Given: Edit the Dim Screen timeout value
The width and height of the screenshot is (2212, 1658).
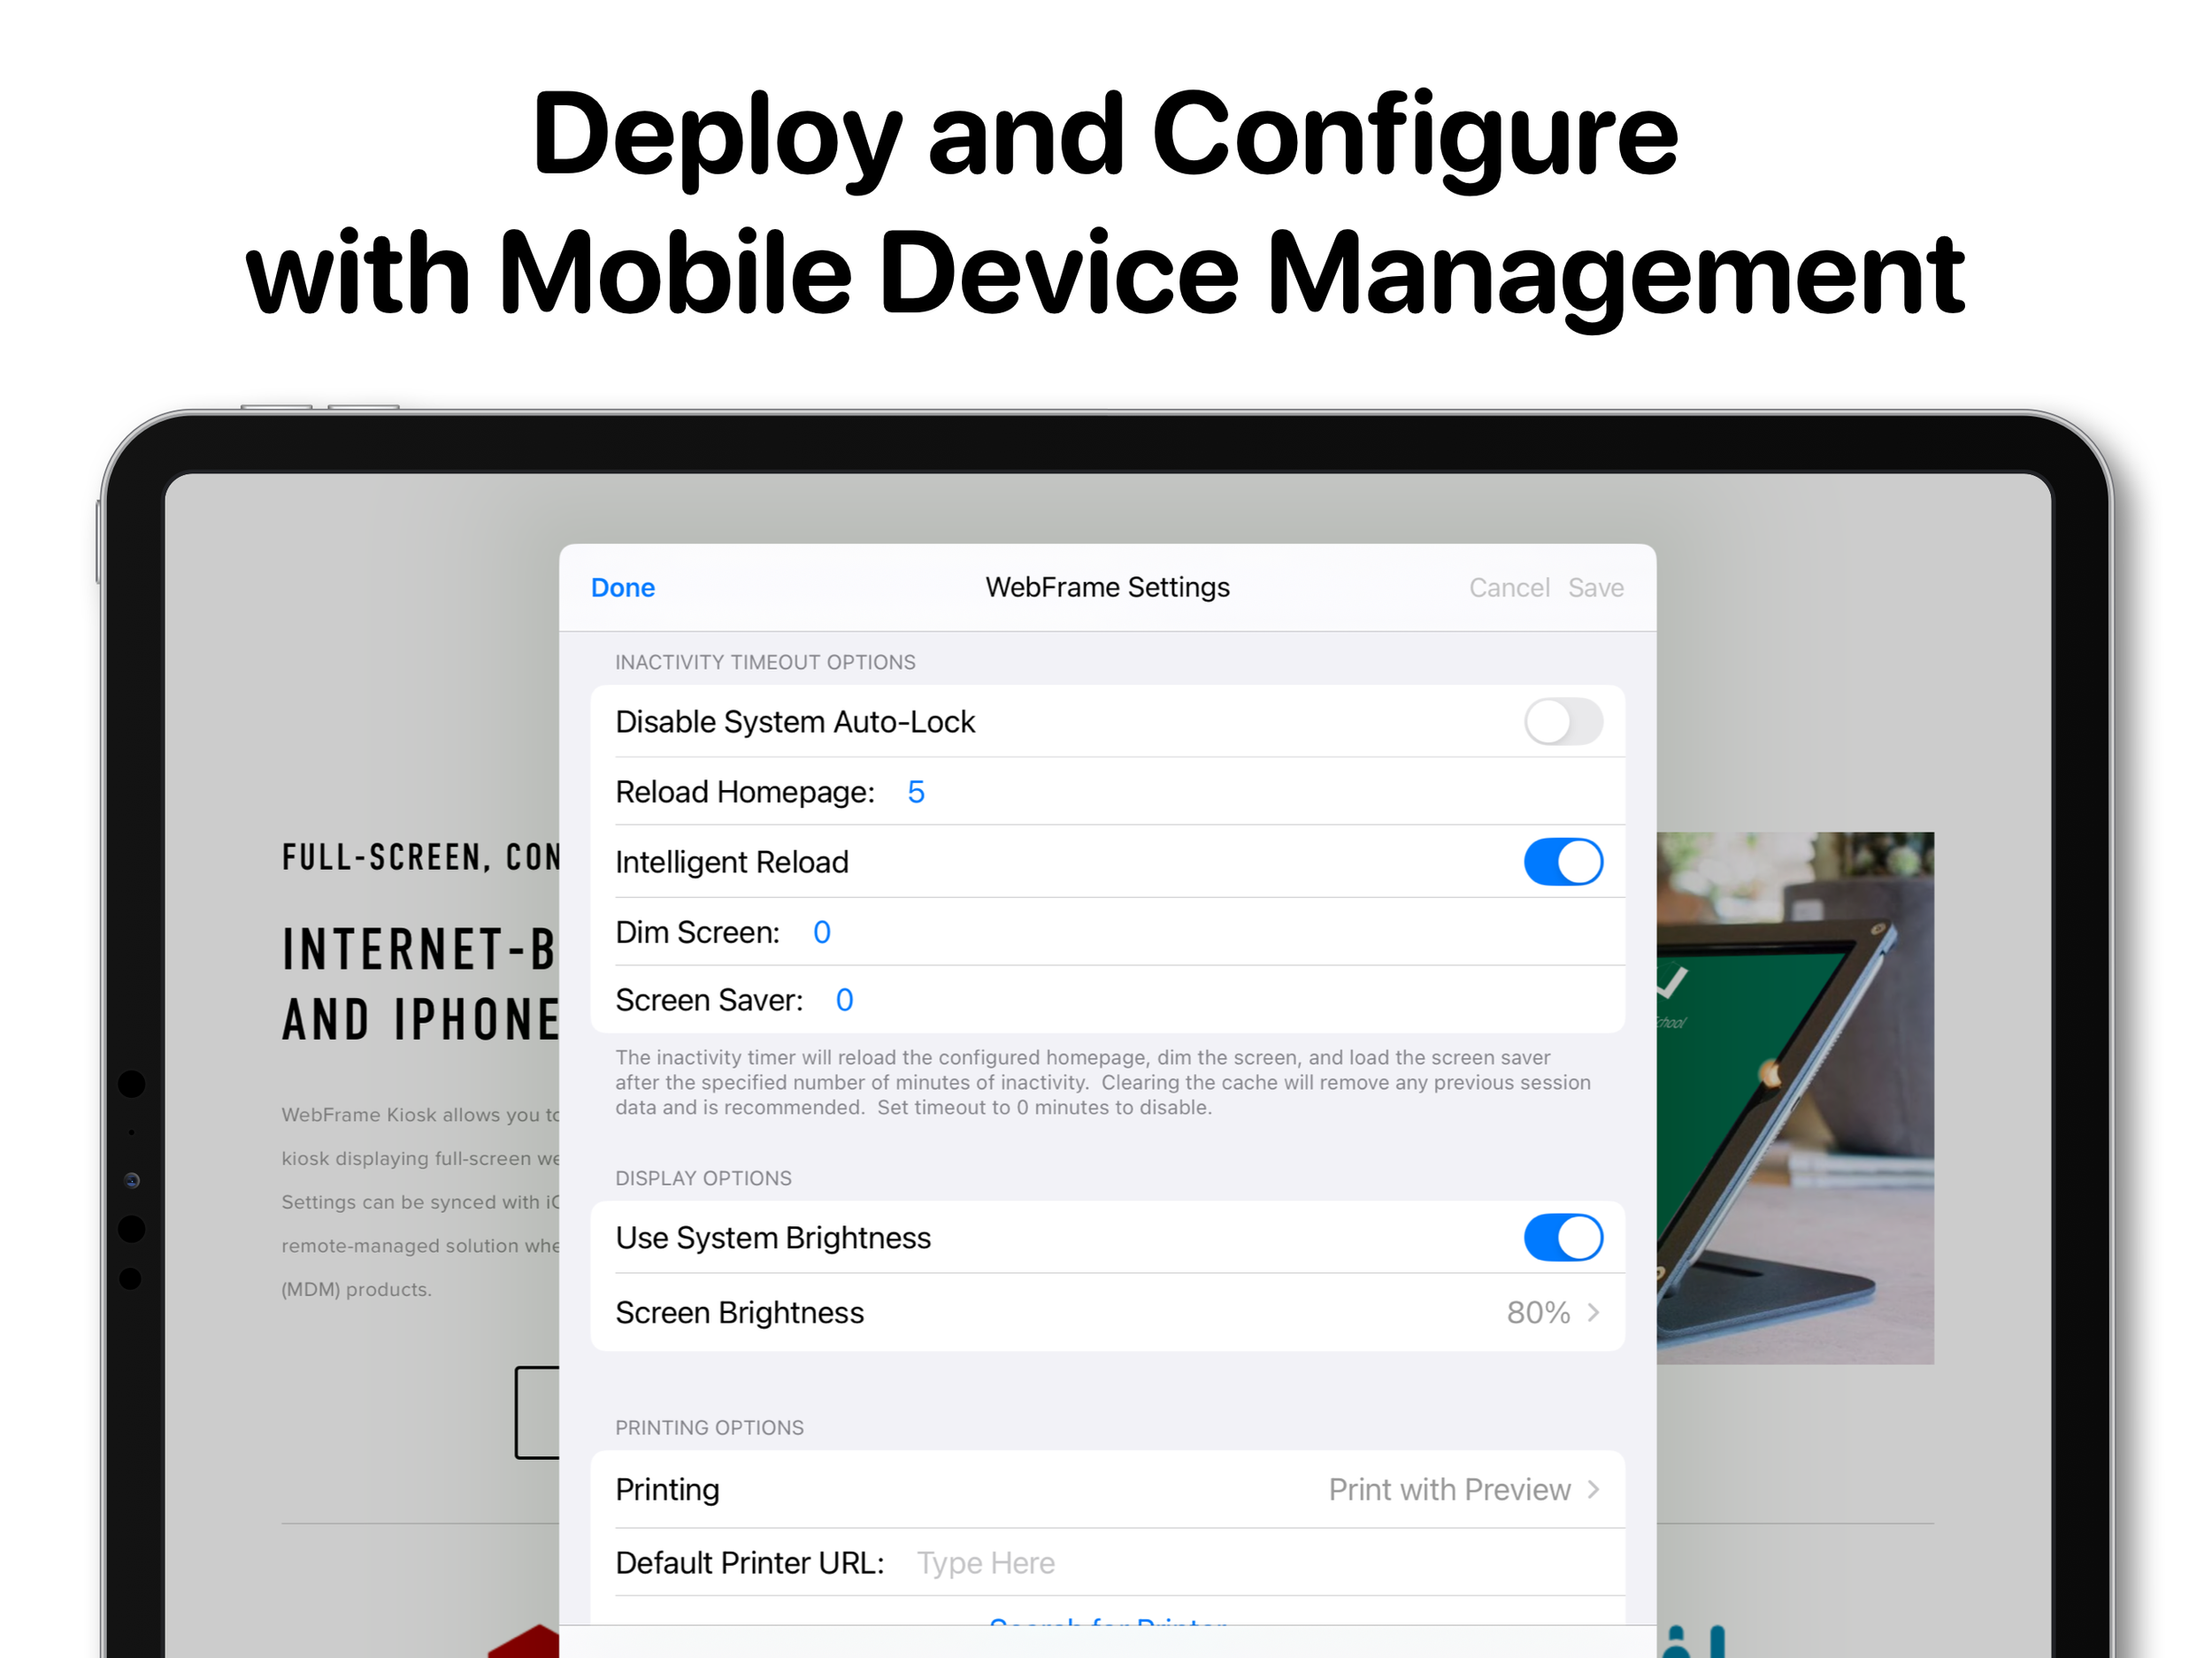Looking at the screenshot, I should (x=821, y=931).
